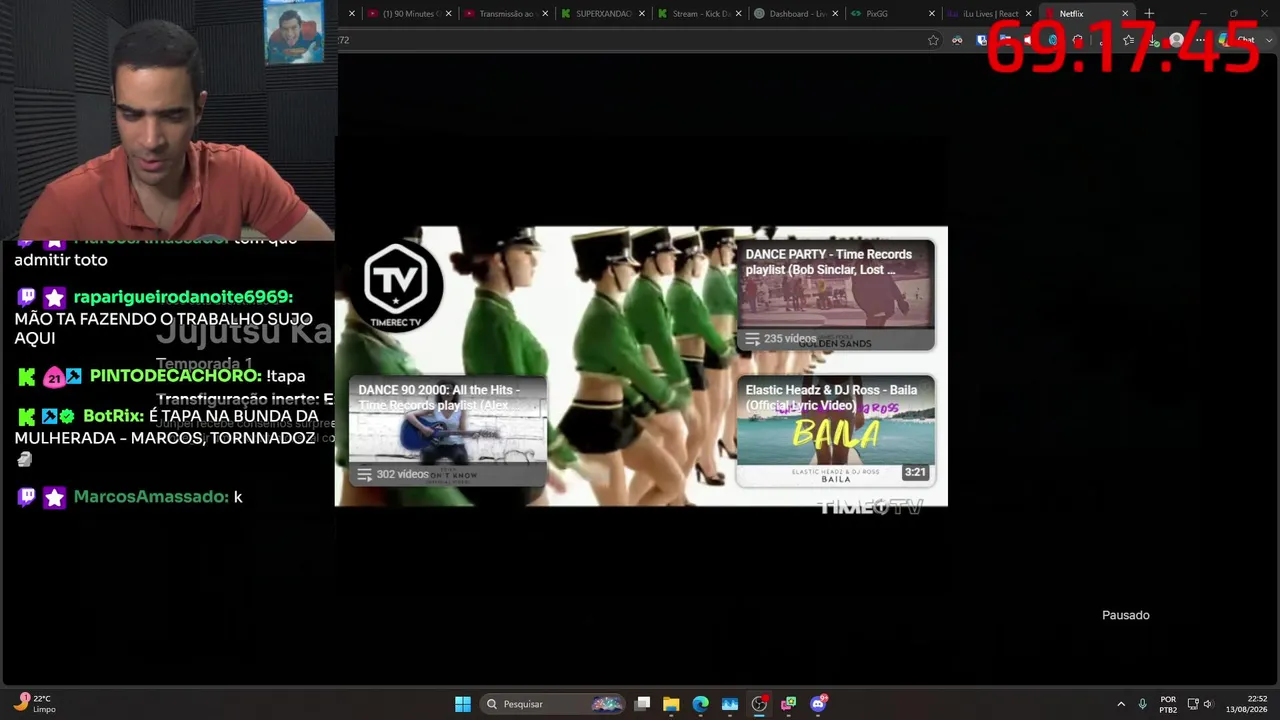This screenshot has width=1280, height=720.
Task: Click the bottom MarcosAmassado username in chat
Action: coord(151,497)
